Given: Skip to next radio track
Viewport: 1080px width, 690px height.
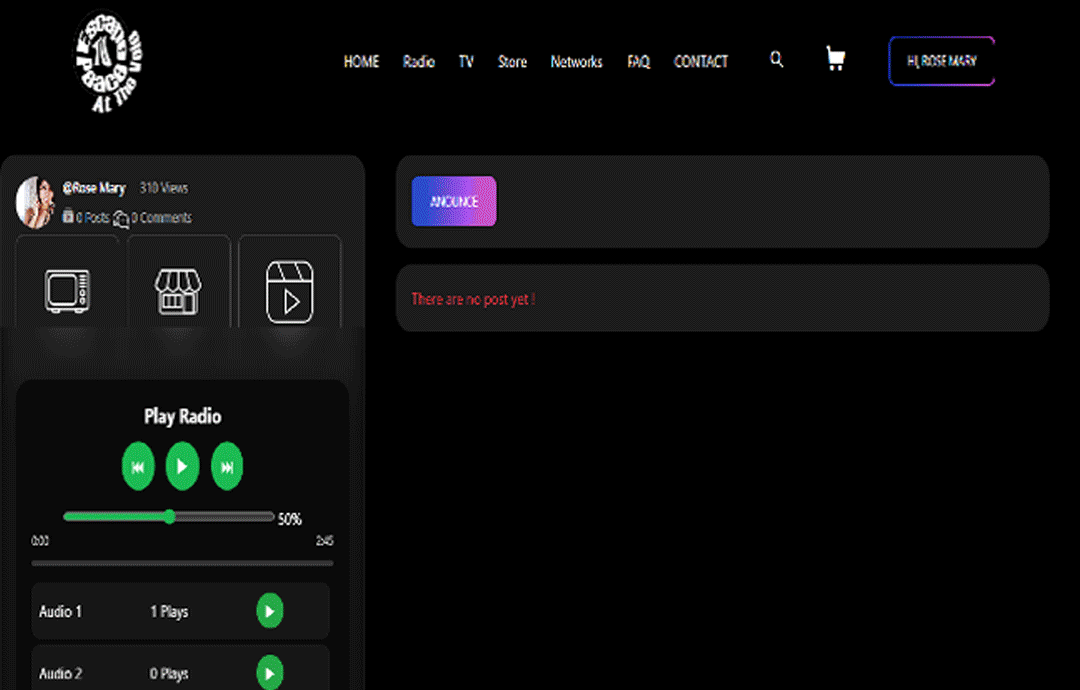Looking at the screenshot, I should click(227, 466).
